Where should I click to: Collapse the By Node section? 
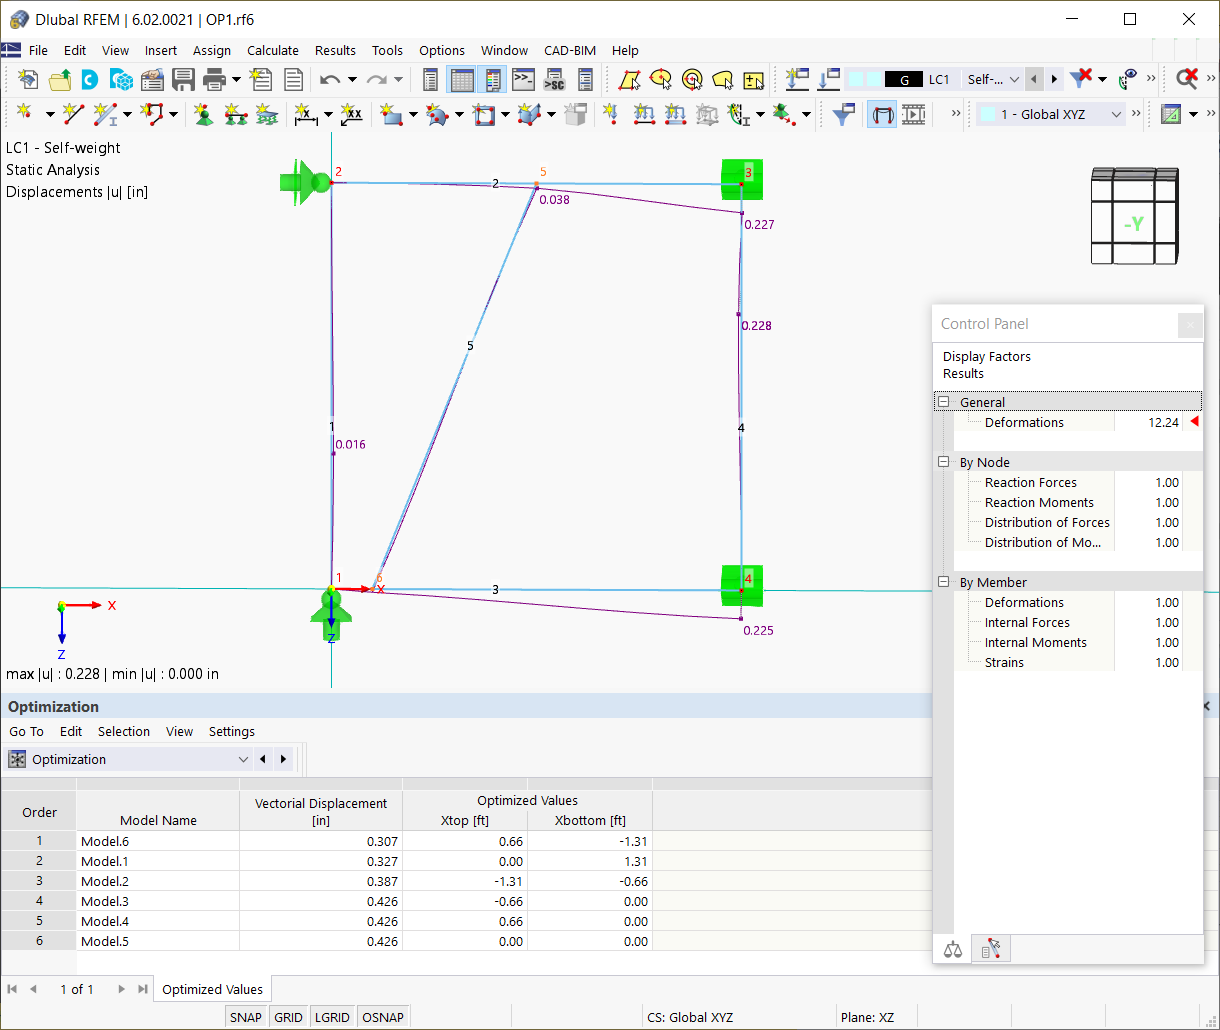(x=943, y=462)
